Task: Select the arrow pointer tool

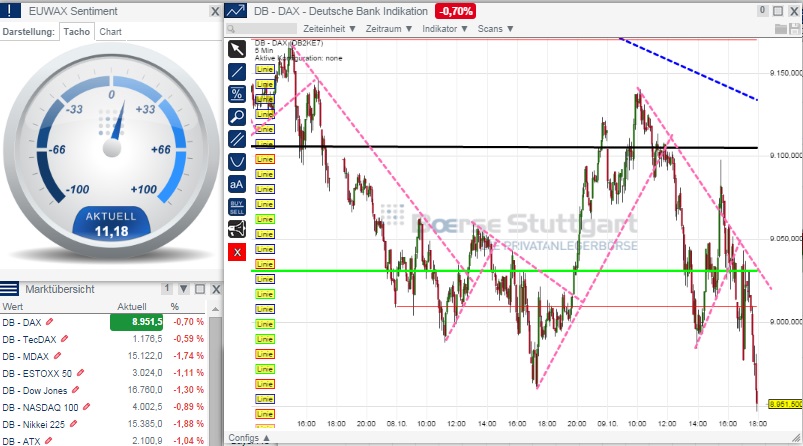Action: click(237, 49)
